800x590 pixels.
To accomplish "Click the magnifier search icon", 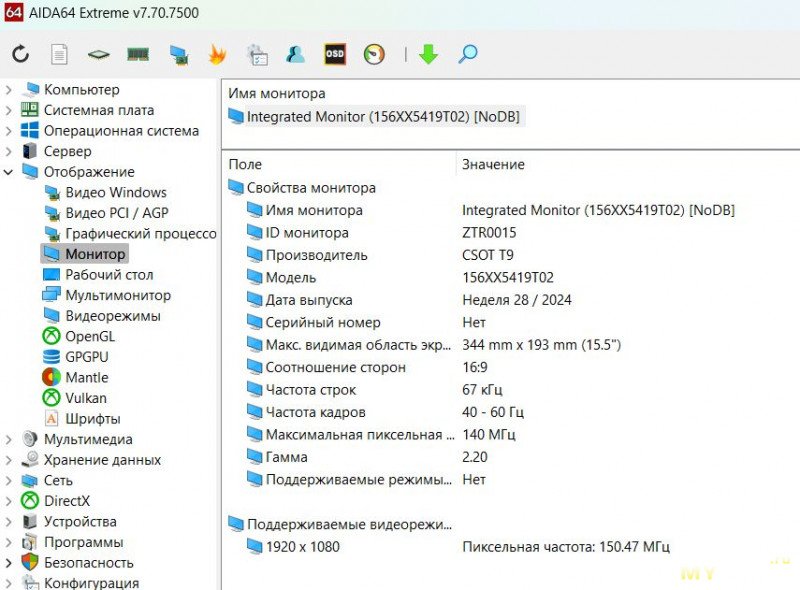I will click(x=468, y=54).
